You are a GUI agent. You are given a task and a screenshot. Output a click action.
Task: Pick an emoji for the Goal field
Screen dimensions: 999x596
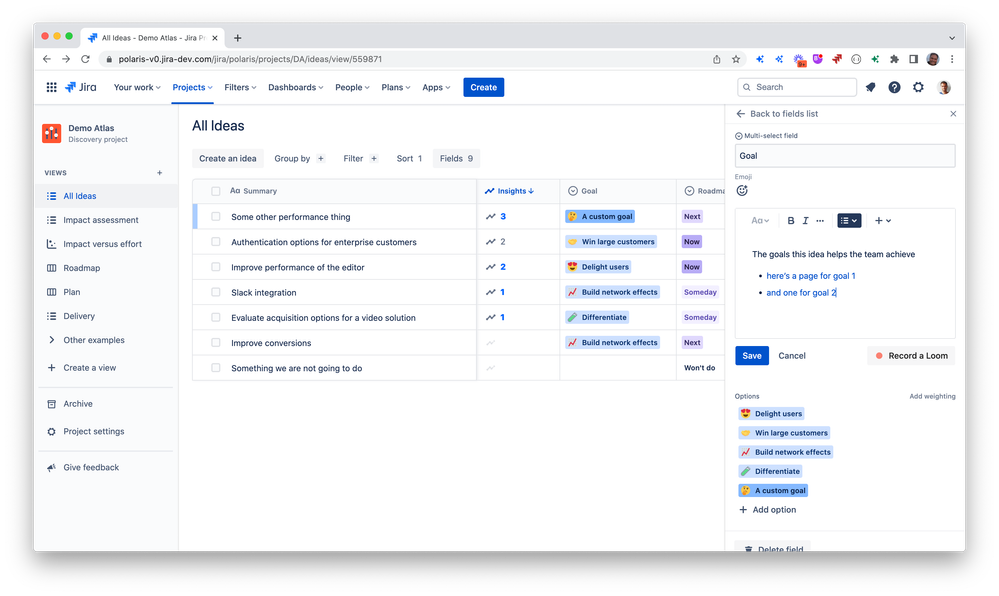[x=742, y=191]
